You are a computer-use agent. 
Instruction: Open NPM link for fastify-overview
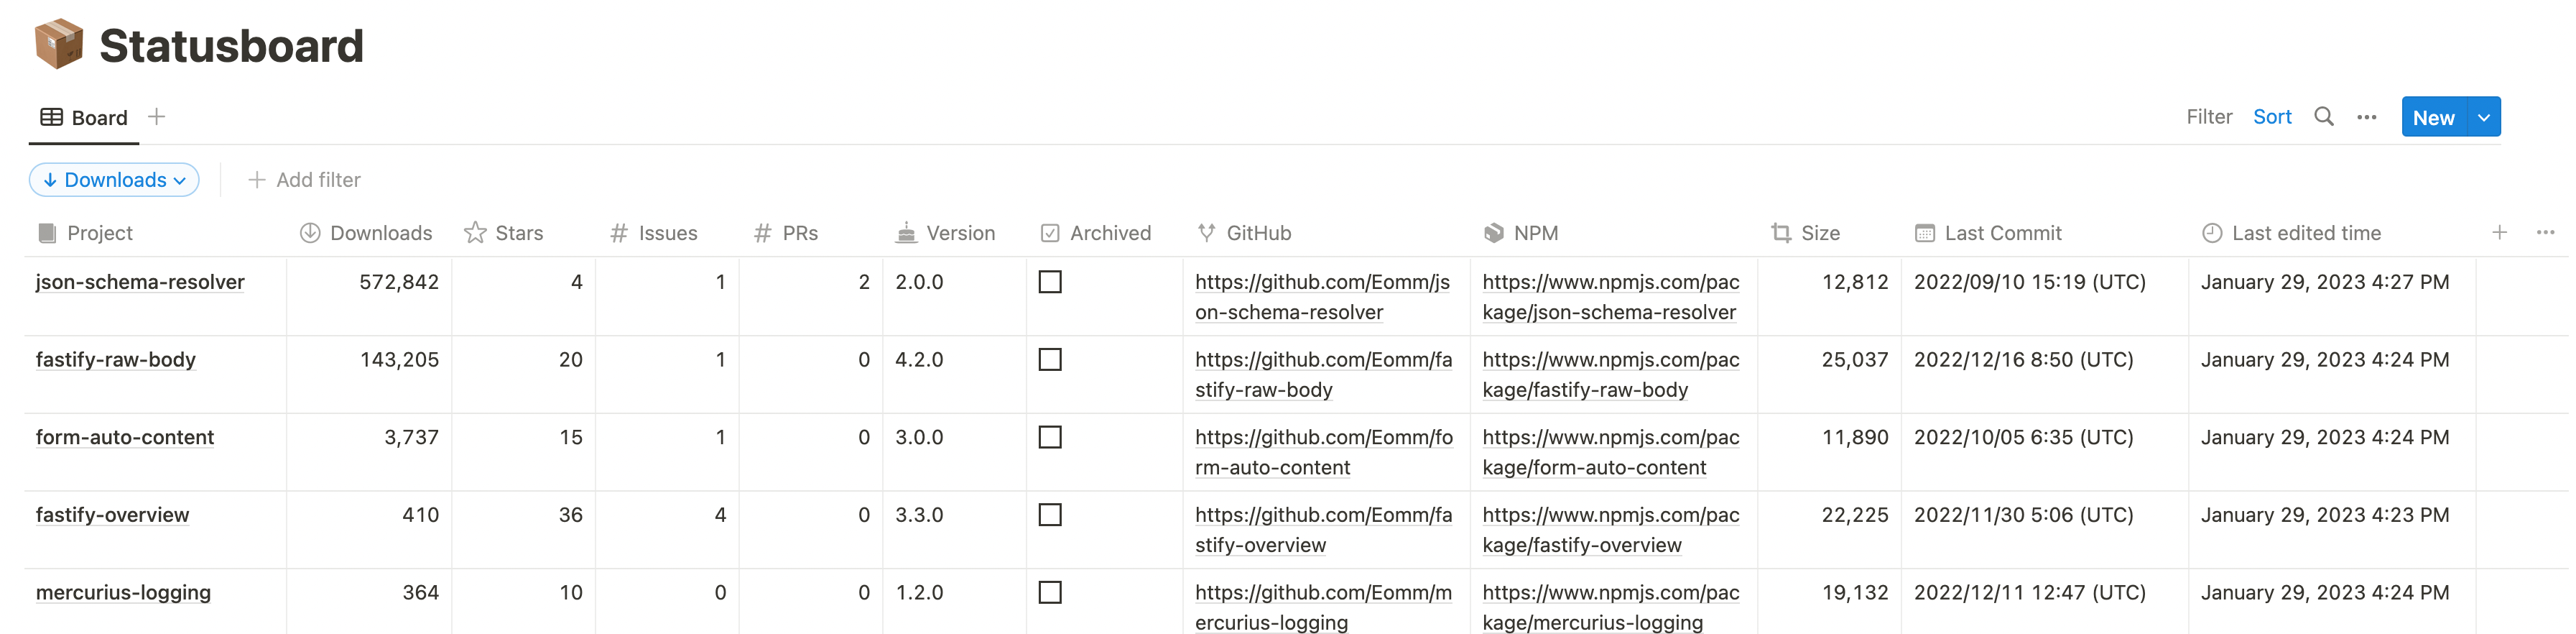click(1611, 530)
